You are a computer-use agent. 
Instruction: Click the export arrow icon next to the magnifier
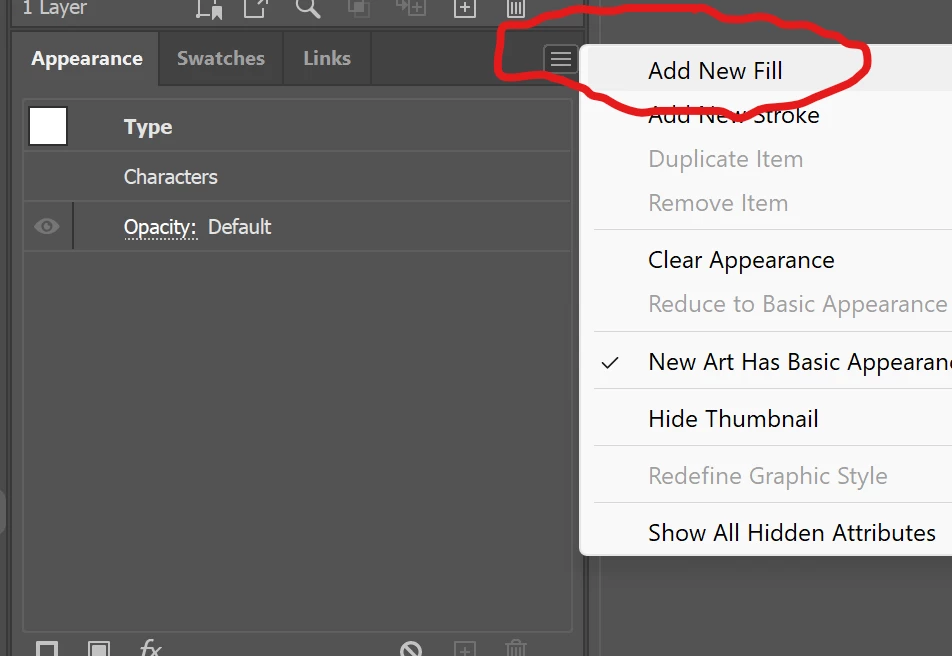[256, 9]
